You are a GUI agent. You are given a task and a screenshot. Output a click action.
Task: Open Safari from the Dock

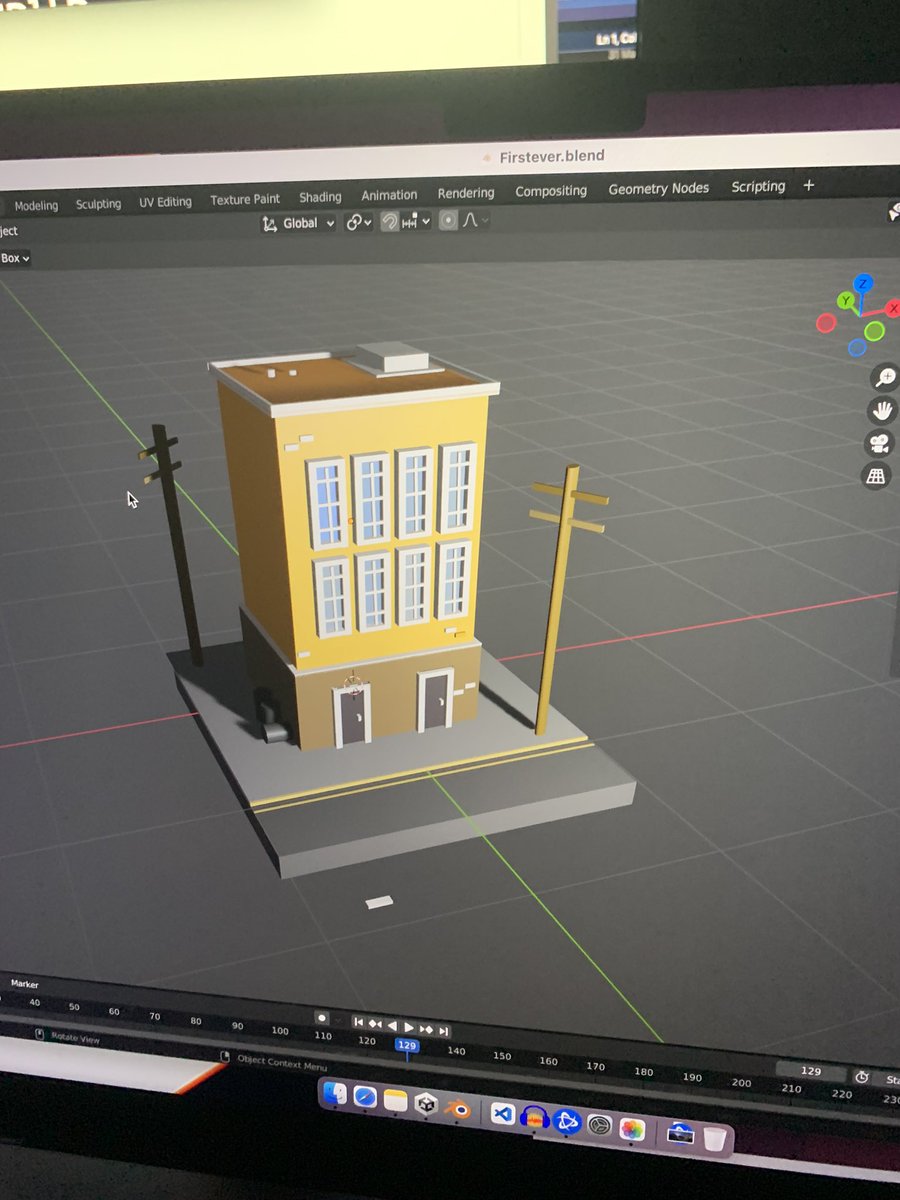tap(365, 1099)
